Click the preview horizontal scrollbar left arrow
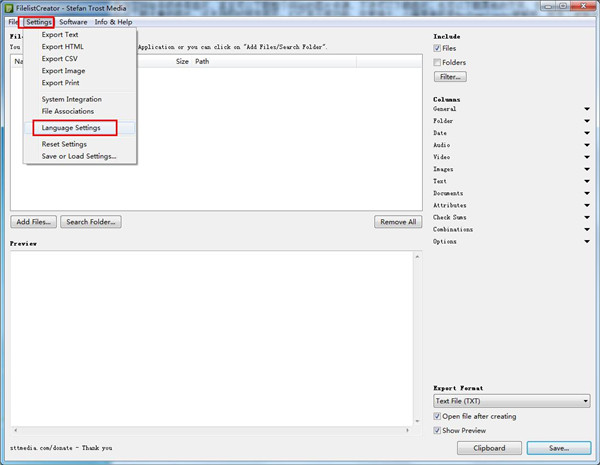600x465 pixels. 16,430
